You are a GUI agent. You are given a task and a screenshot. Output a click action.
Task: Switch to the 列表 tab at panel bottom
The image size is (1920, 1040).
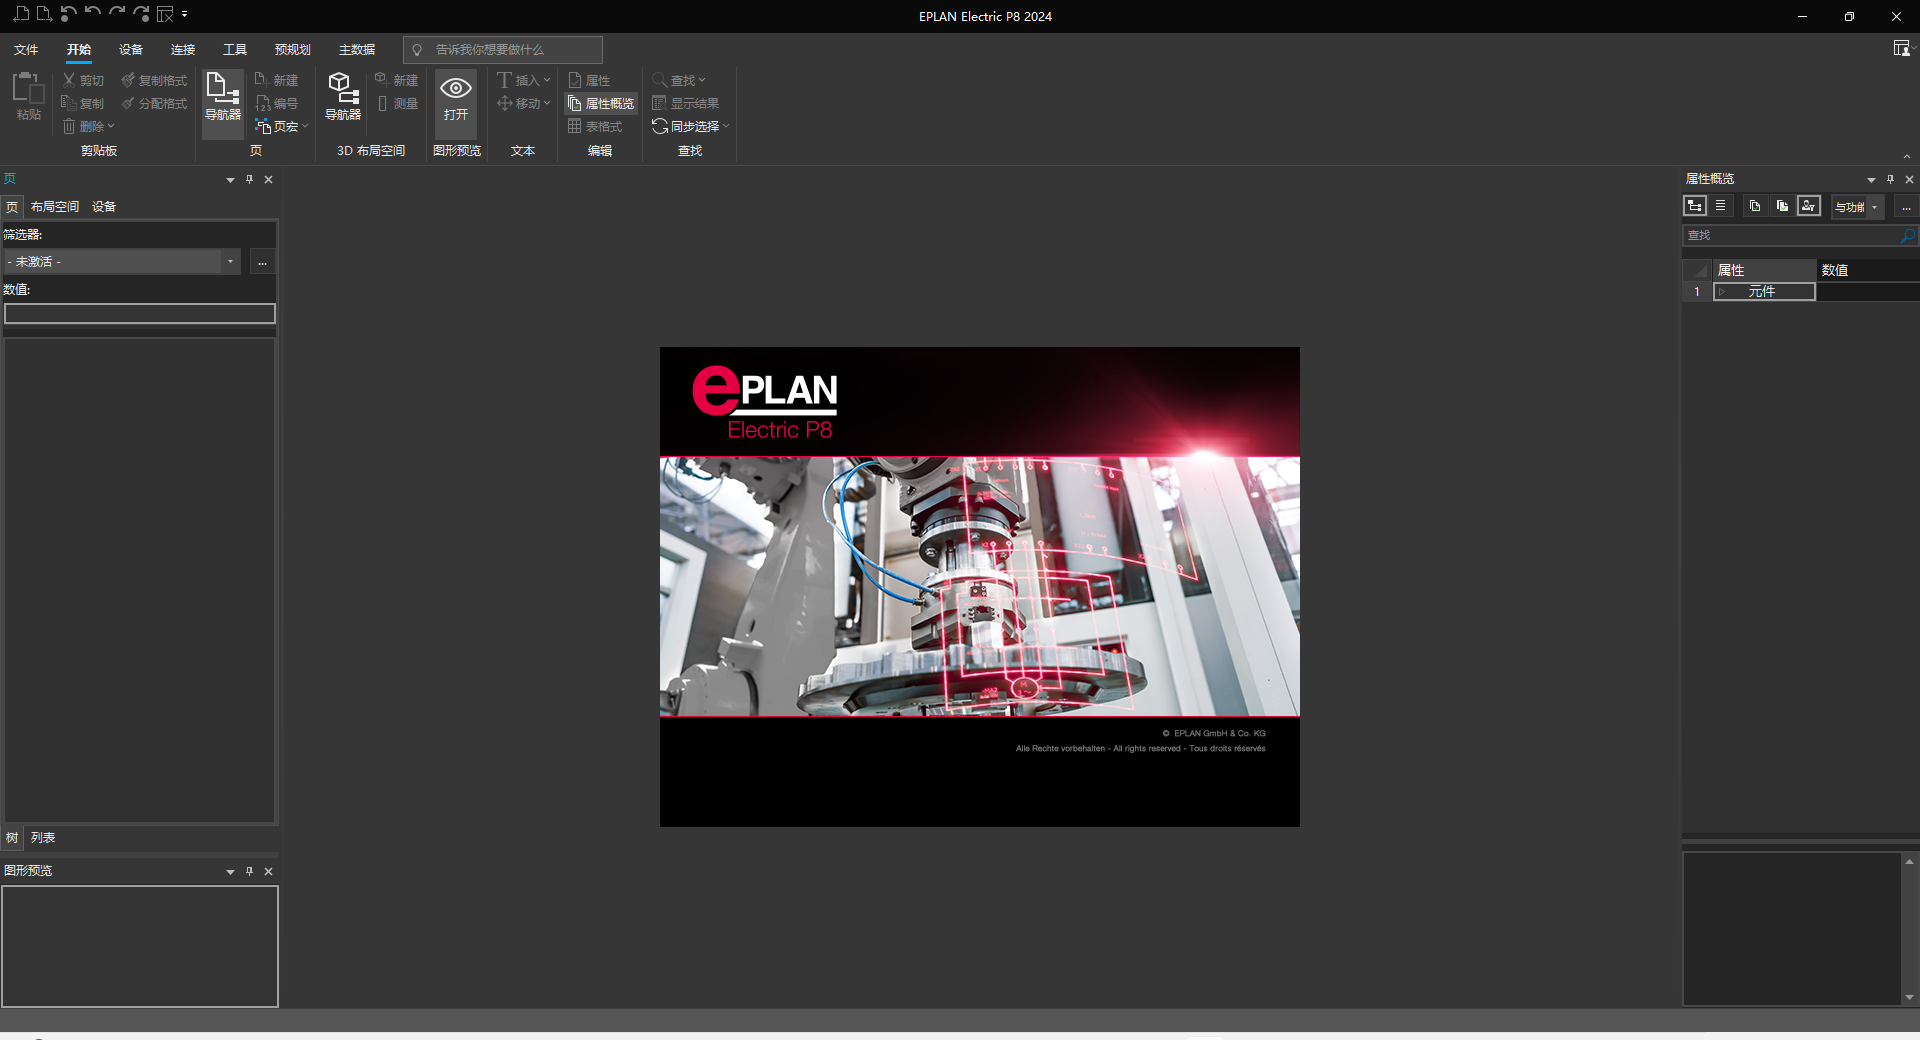click(x=44, y=838)
